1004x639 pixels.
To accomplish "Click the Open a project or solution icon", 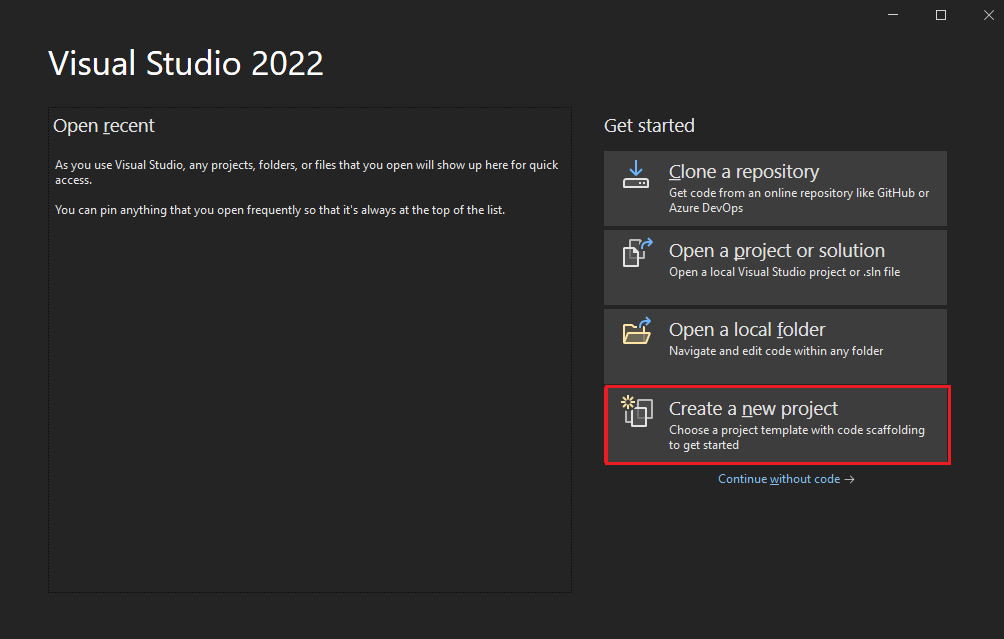I will pyautogui.click(x=637, y=252).
